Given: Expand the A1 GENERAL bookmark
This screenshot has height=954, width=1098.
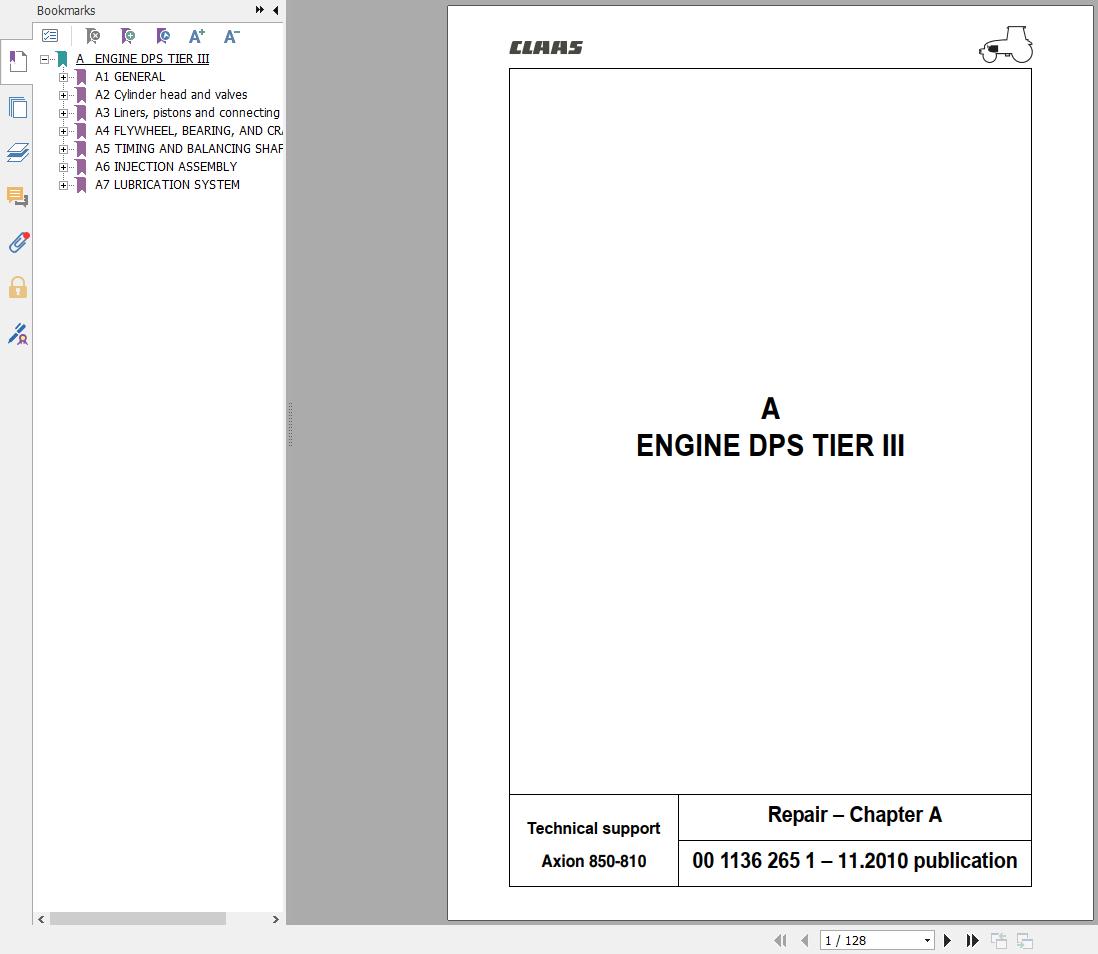Looking at the screenshot, I should 63,77.
